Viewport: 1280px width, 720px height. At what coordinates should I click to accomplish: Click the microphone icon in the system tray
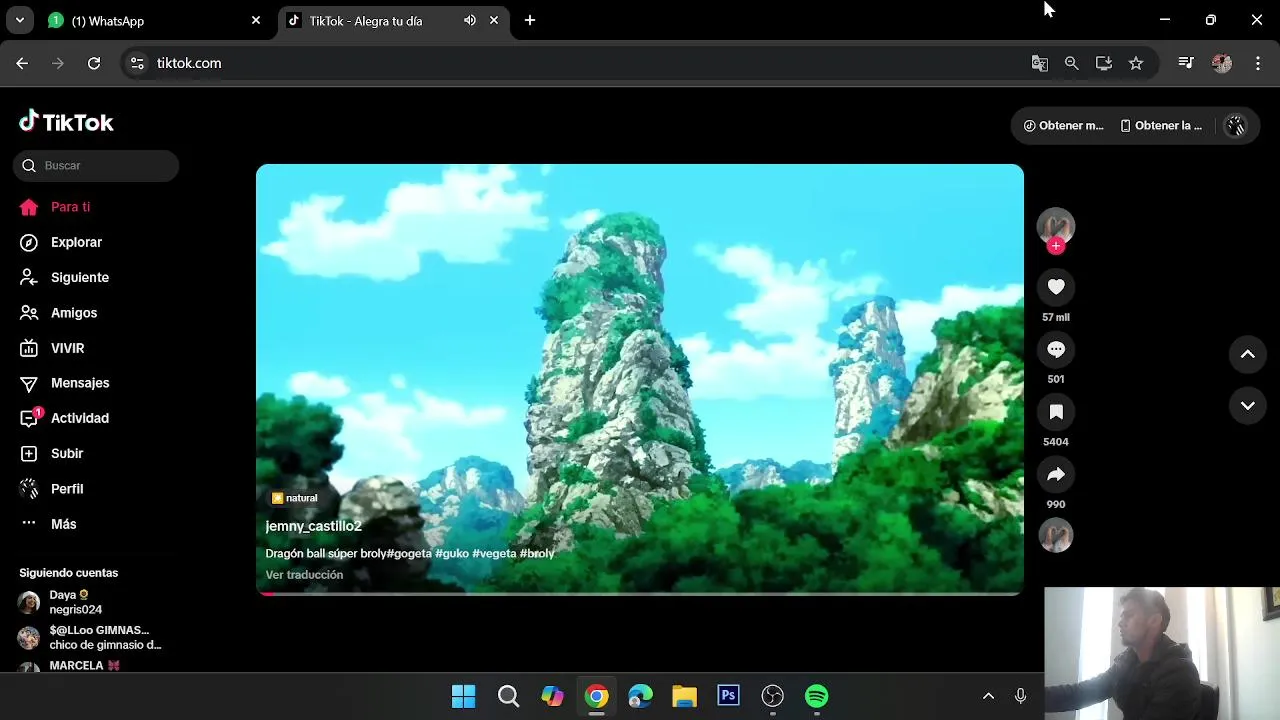click(x=1020, y=696)
